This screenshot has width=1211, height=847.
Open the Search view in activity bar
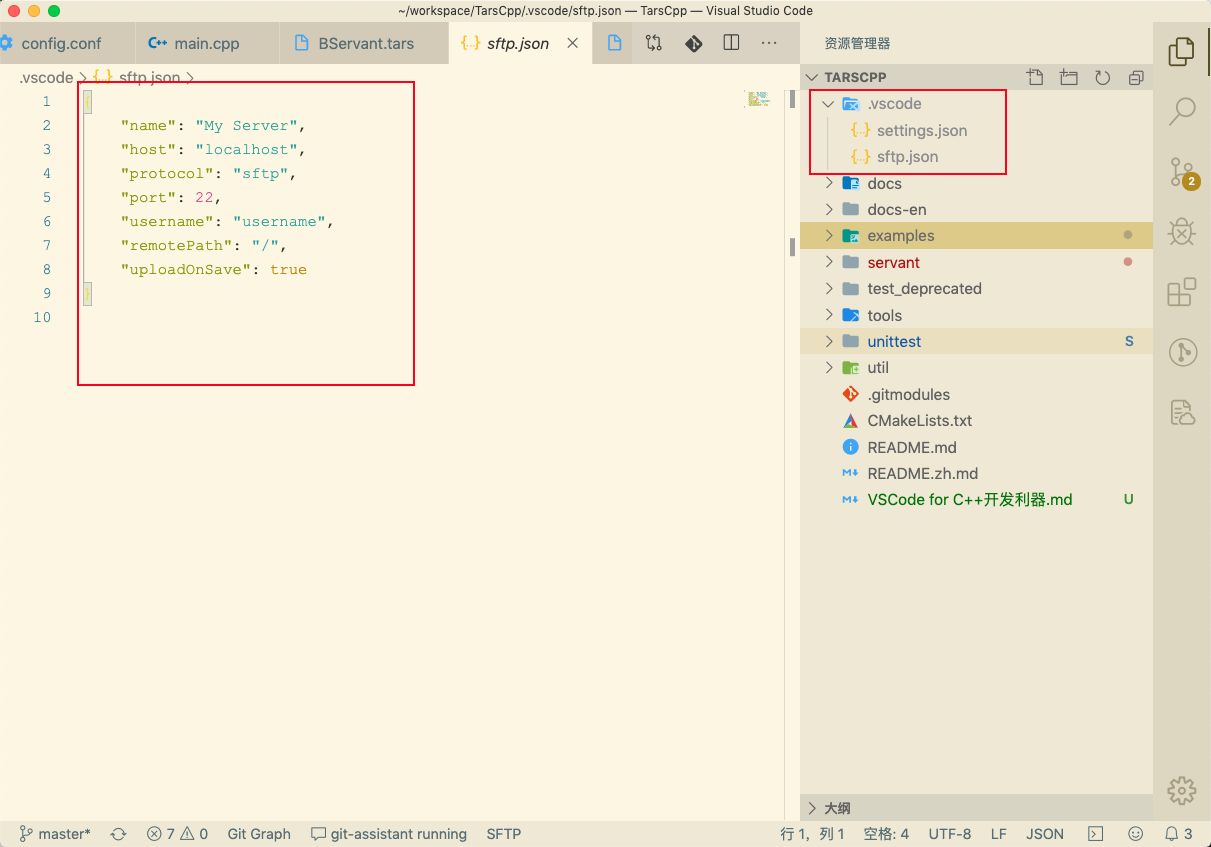coord(1182,110)
